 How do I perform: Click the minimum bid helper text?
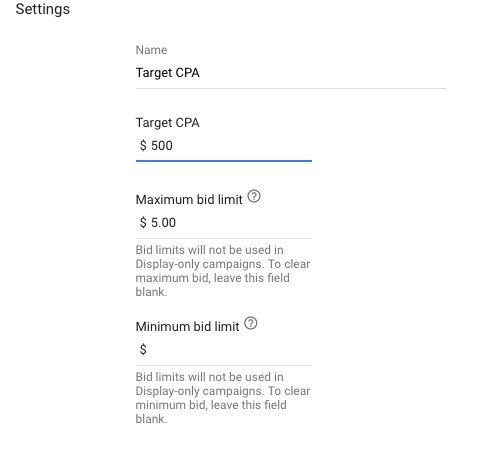click(223, 398)
